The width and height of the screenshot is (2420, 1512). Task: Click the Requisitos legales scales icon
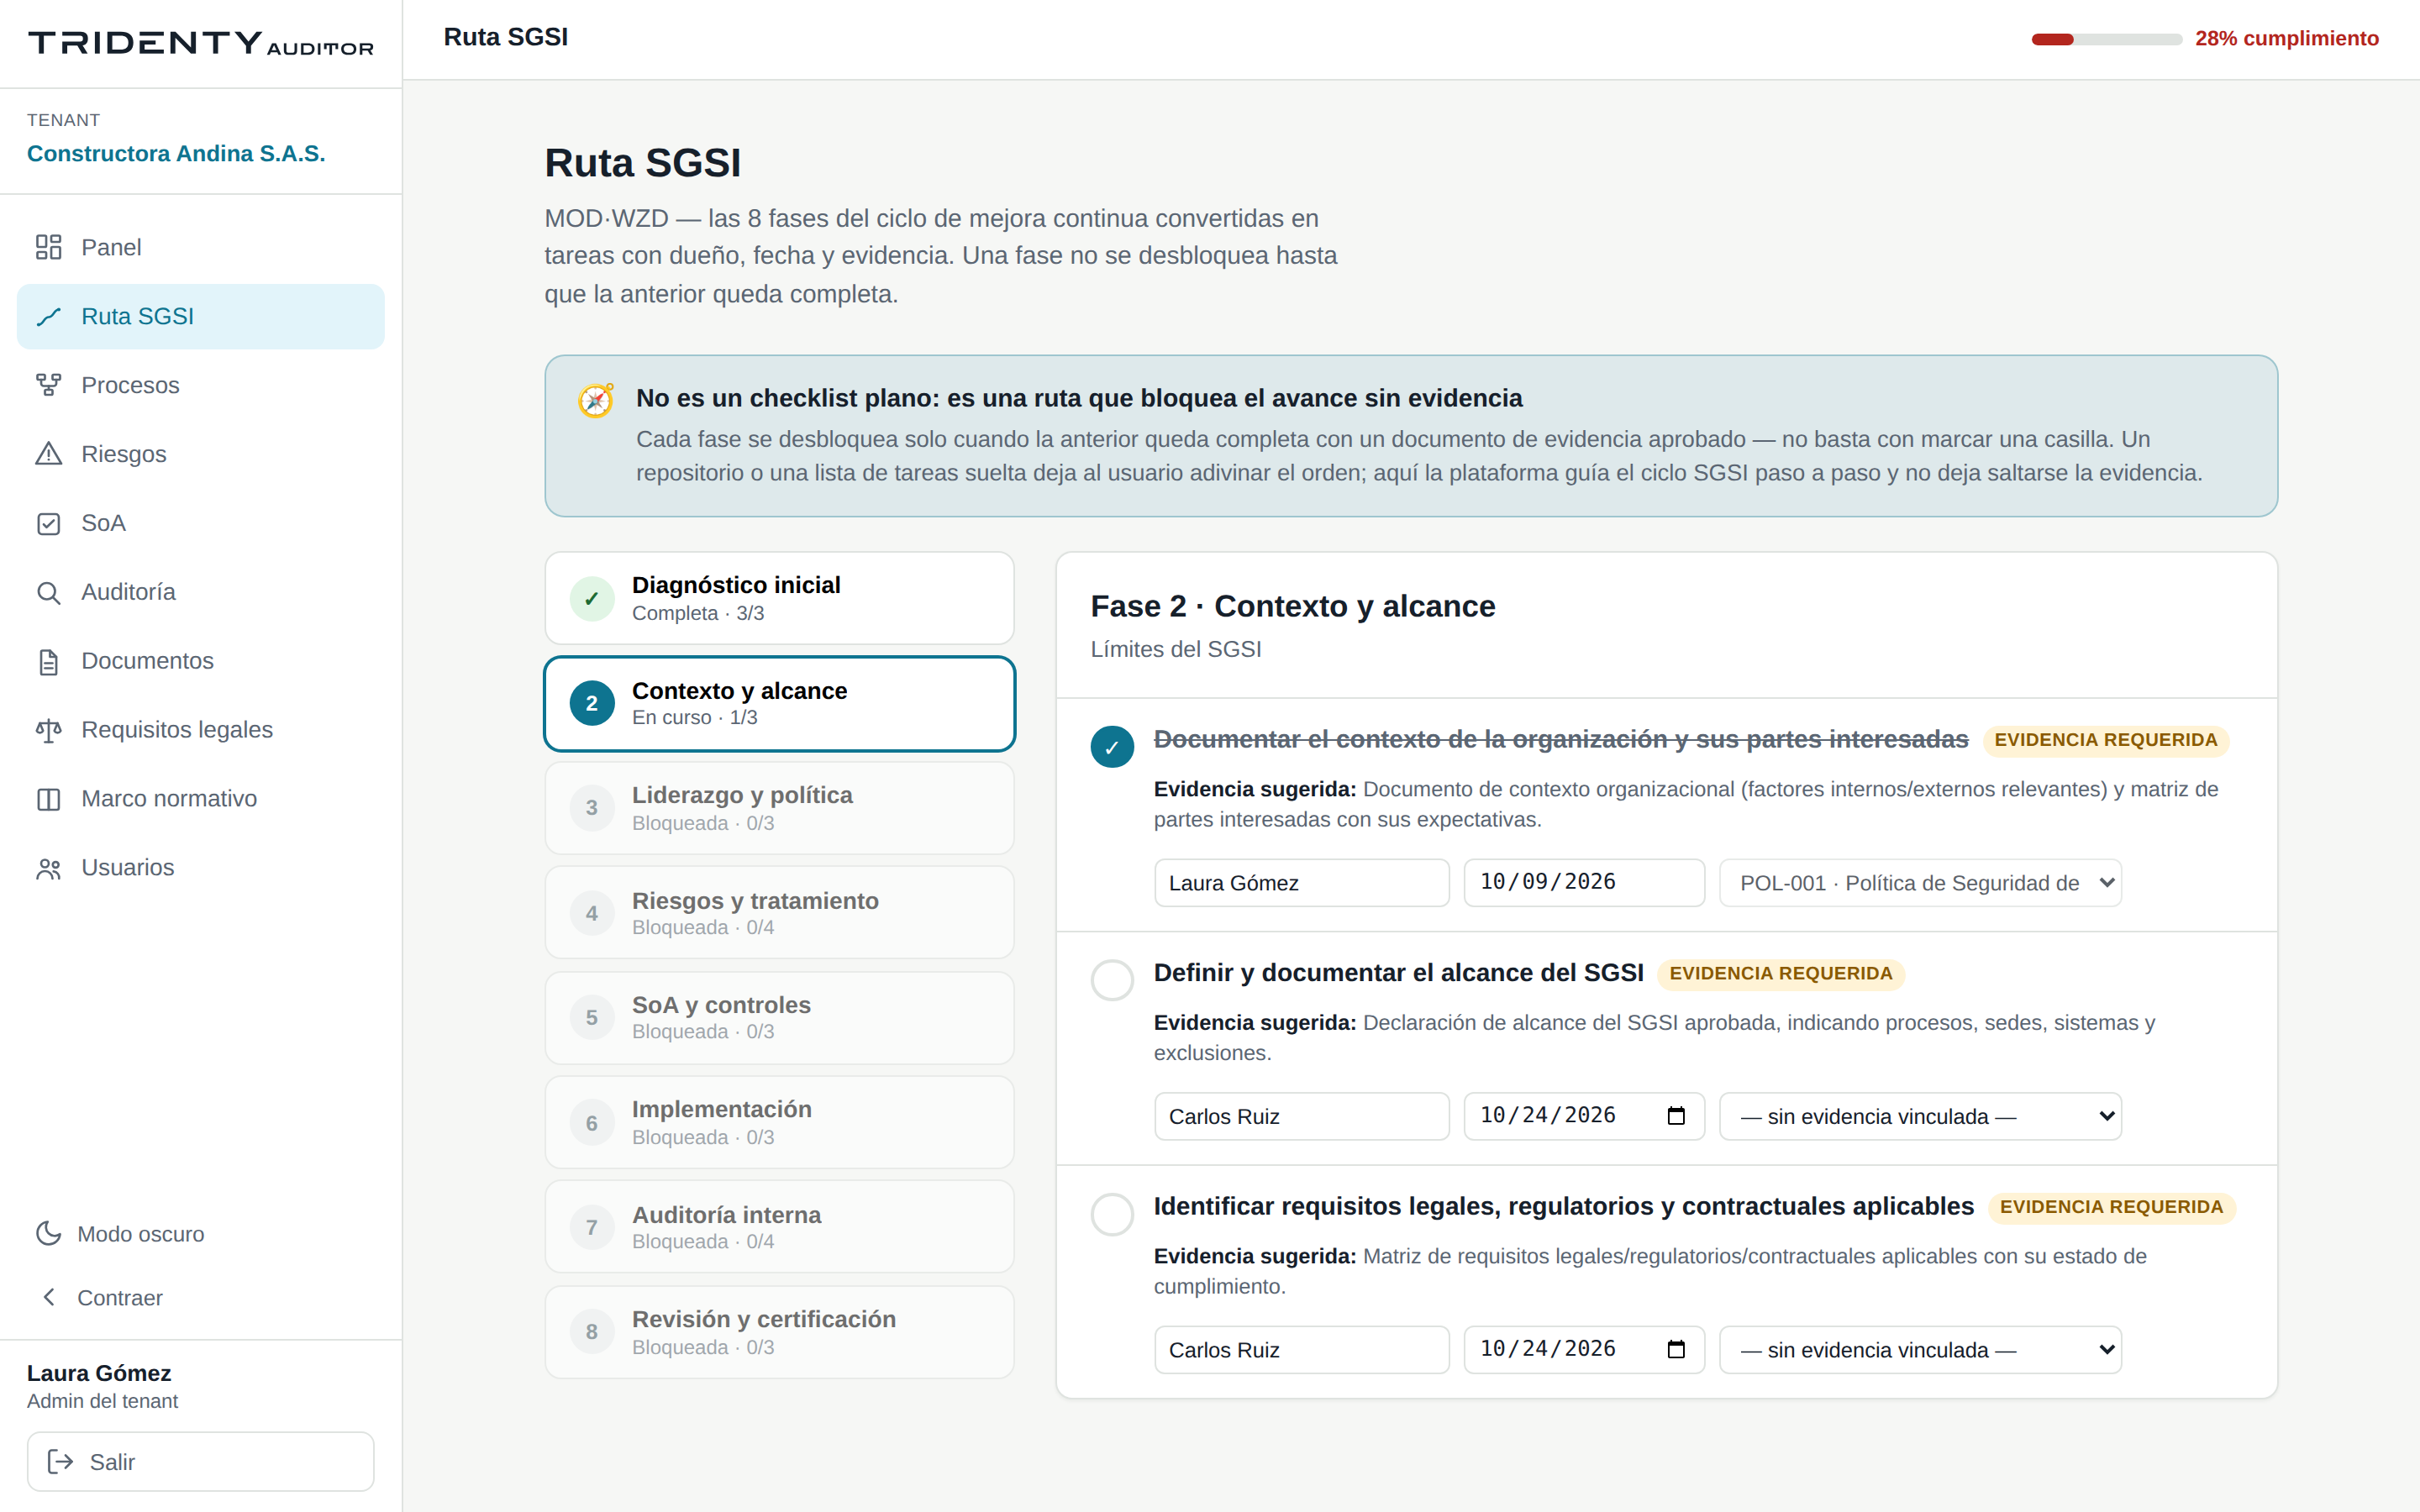pyautogui.click(x=48, y=730)
